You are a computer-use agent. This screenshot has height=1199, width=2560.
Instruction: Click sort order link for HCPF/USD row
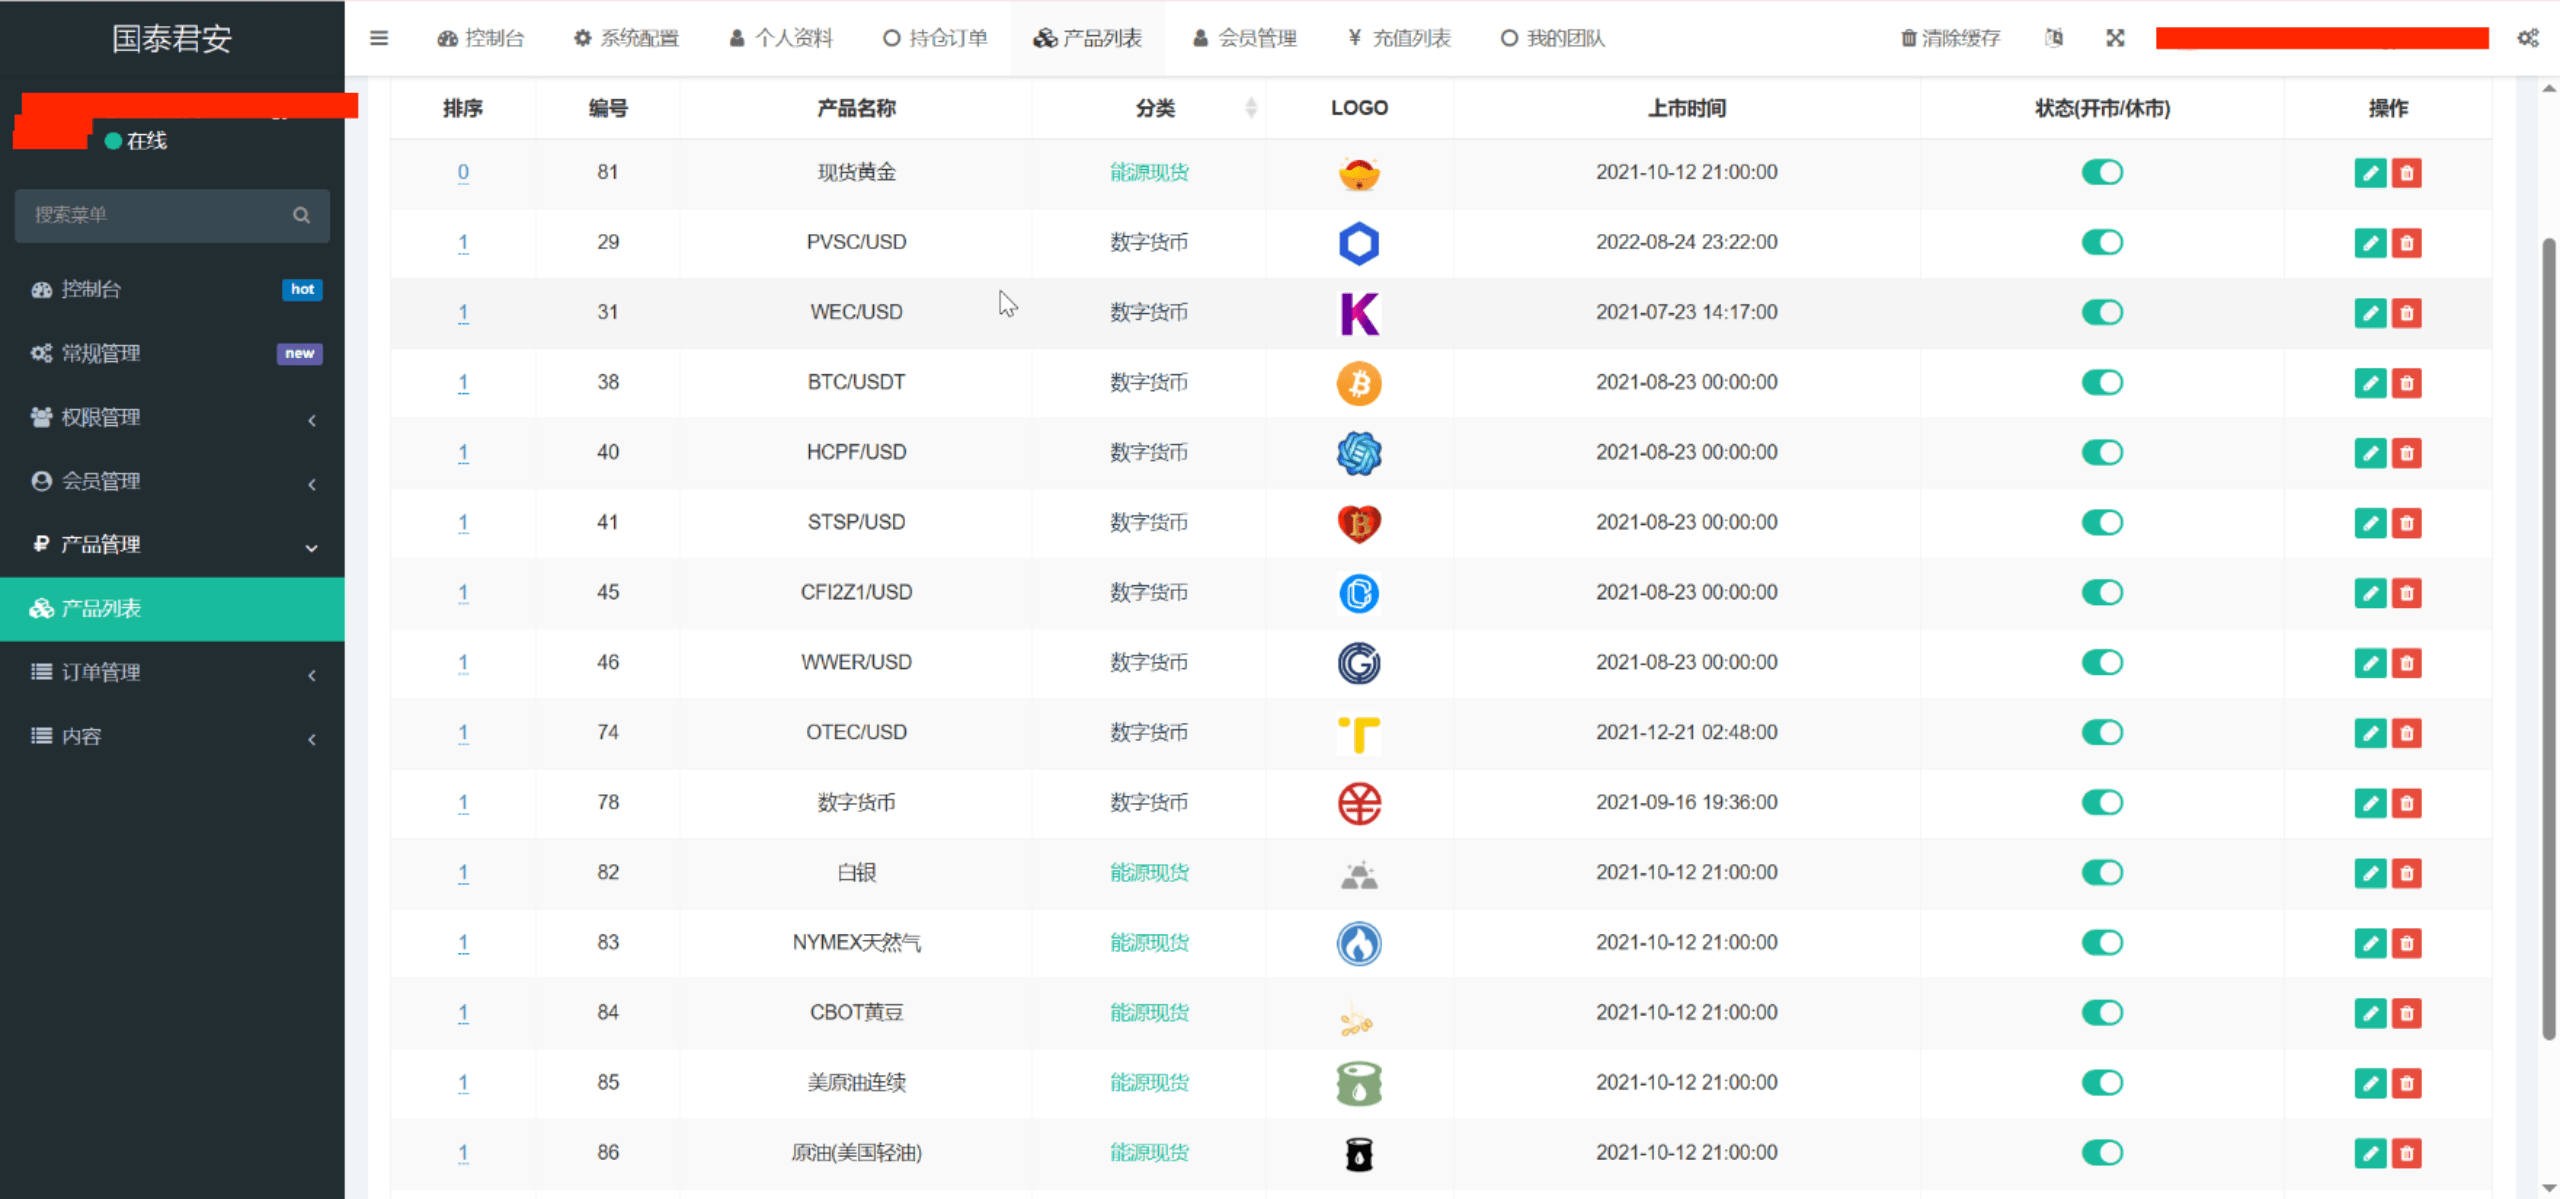pos(463,452)
